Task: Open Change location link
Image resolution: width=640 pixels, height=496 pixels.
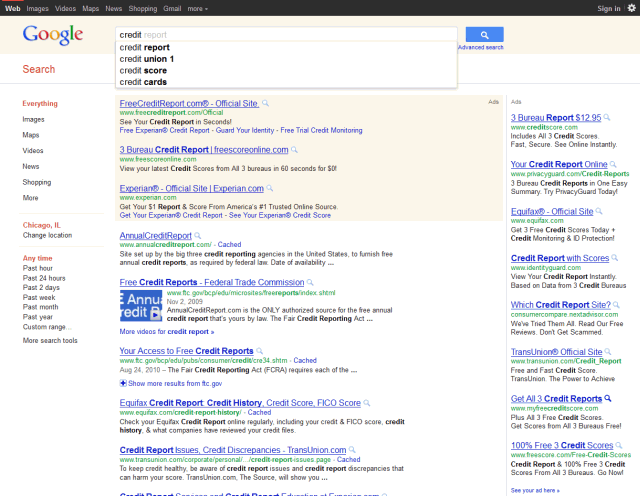Action: (47, 235)
